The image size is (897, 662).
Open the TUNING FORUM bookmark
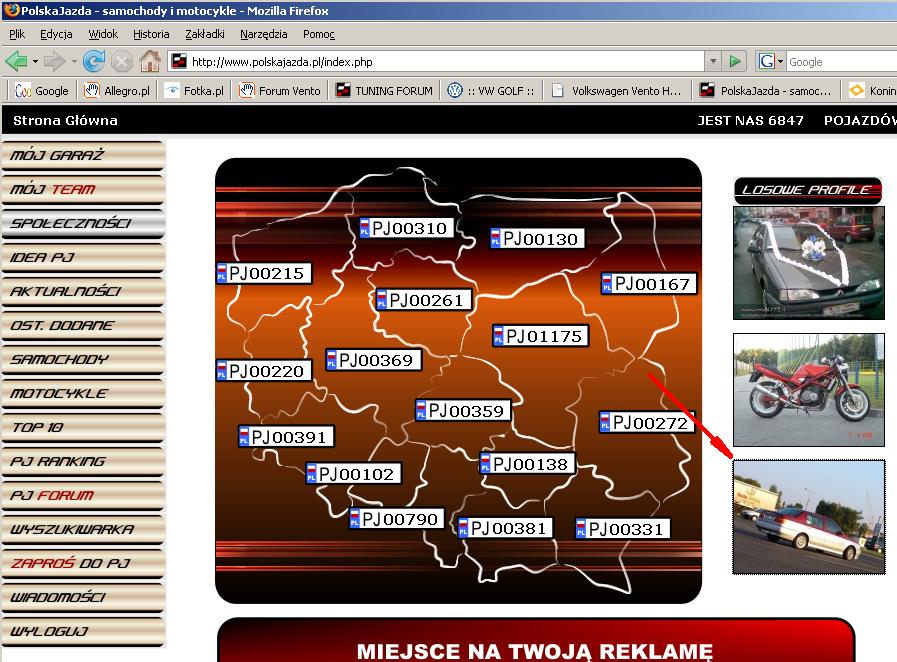pyautogui.click(x=384, y=90)
